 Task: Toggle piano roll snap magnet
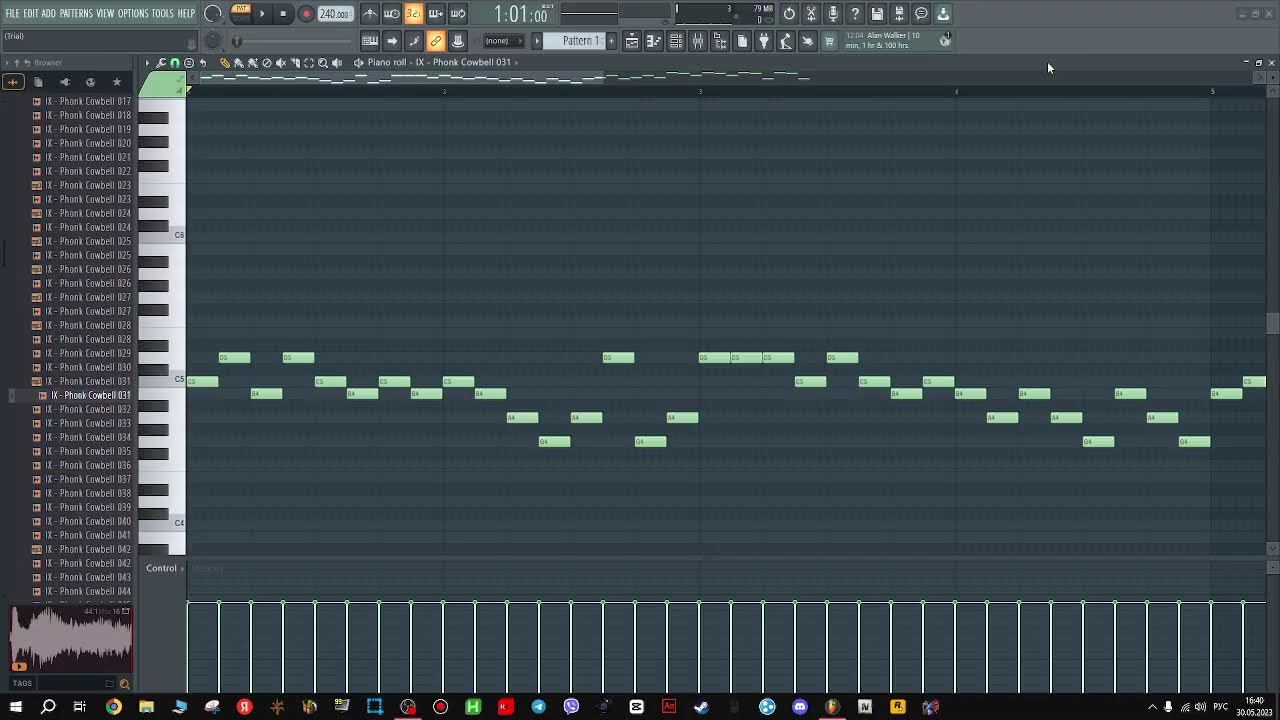[175, 63]
